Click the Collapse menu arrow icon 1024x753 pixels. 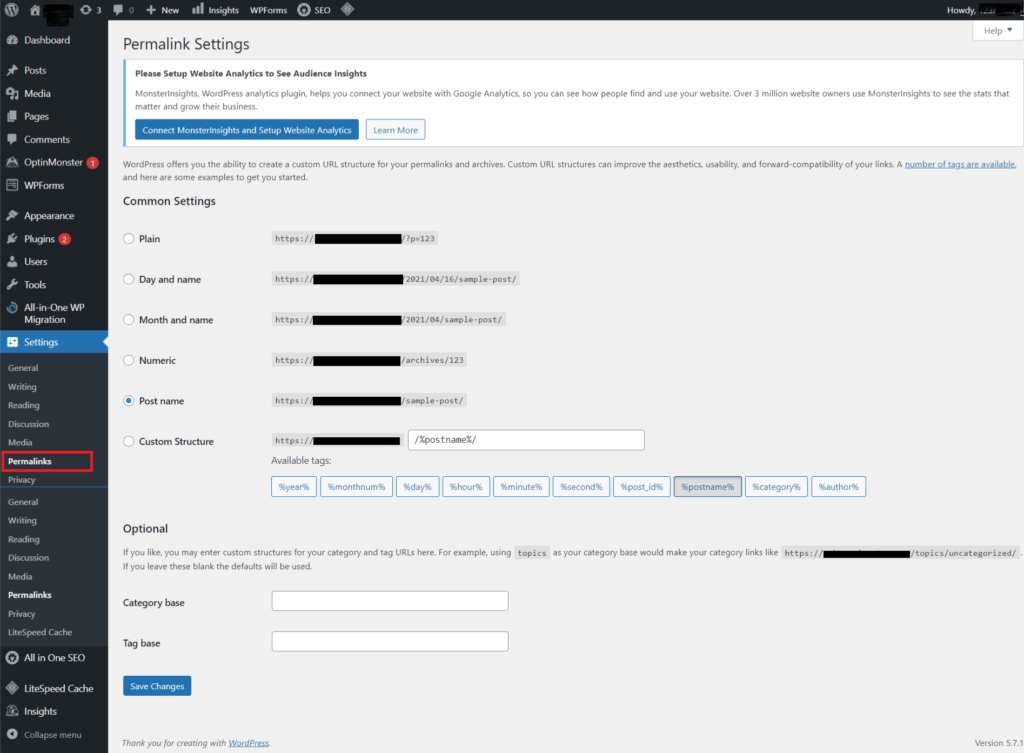tap(12, 734)
